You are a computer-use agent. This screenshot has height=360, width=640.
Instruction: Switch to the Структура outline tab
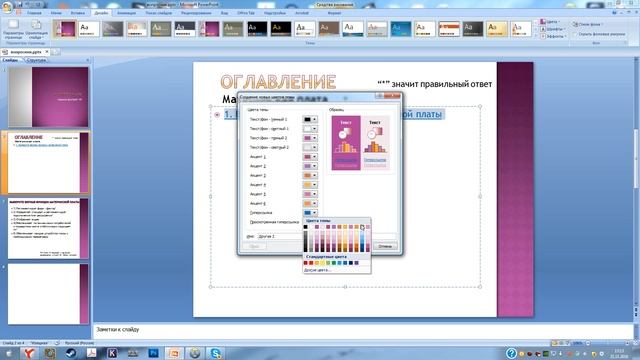[x=36, y=60]
